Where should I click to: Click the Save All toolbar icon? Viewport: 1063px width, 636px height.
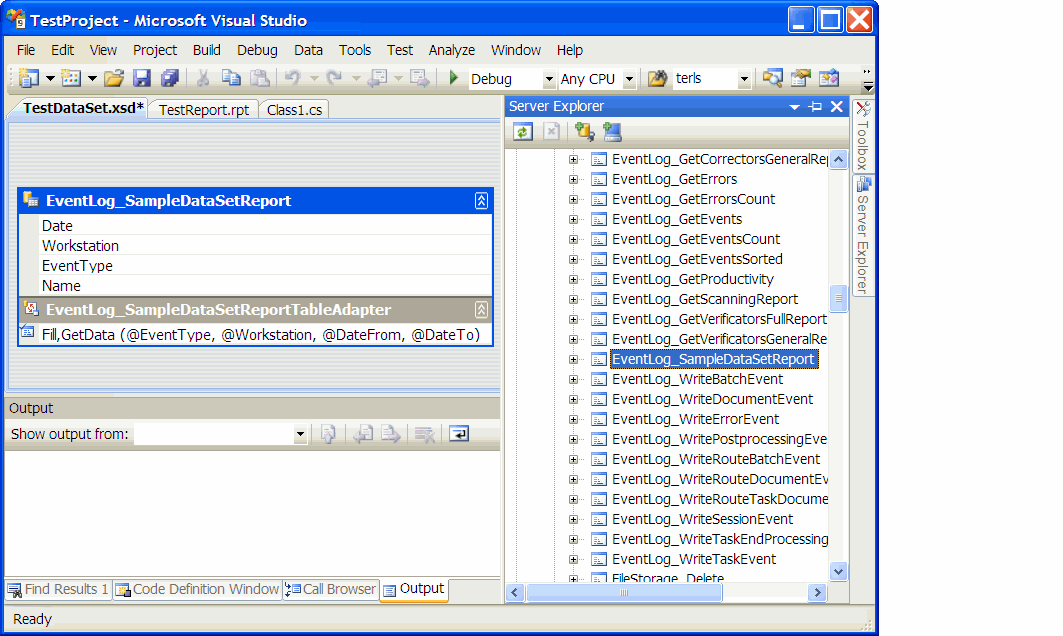click(x=170, y=78)
